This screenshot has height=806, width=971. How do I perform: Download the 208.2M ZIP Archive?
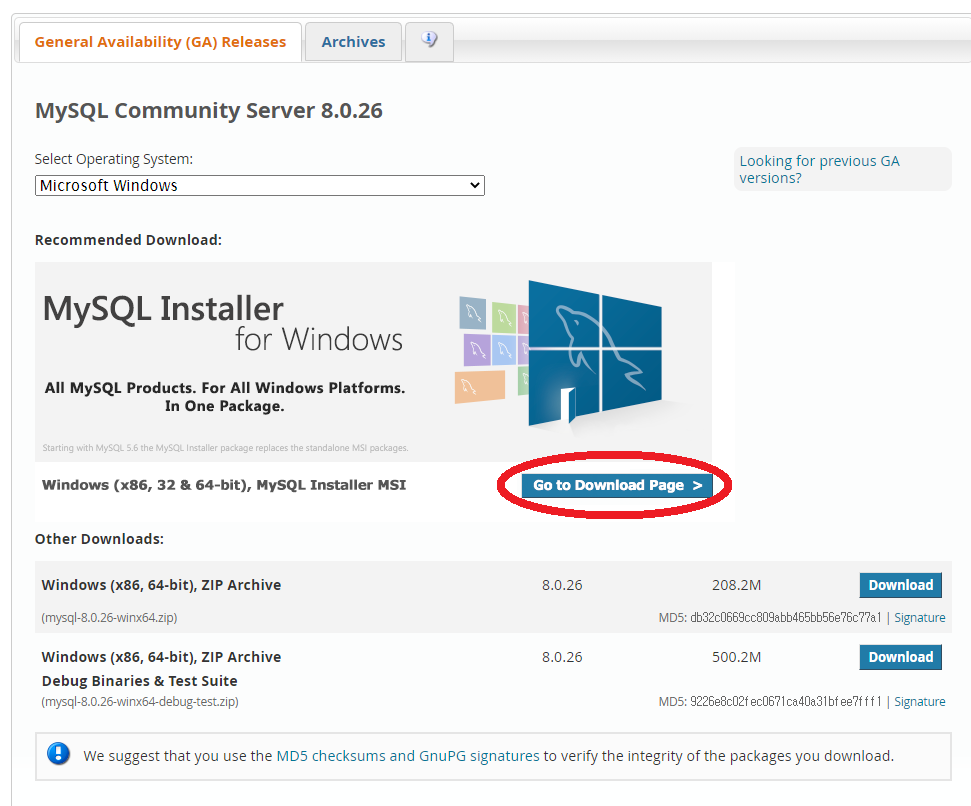[900, 585]
